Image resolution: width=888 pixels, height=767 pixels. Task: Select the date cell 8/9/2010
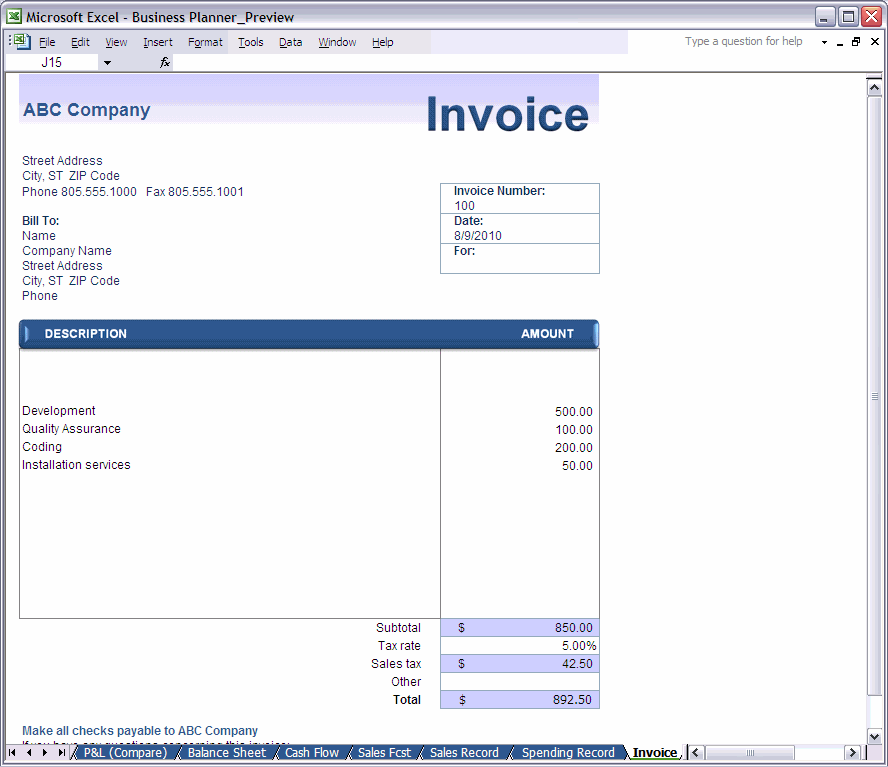[x=477, y=236]
